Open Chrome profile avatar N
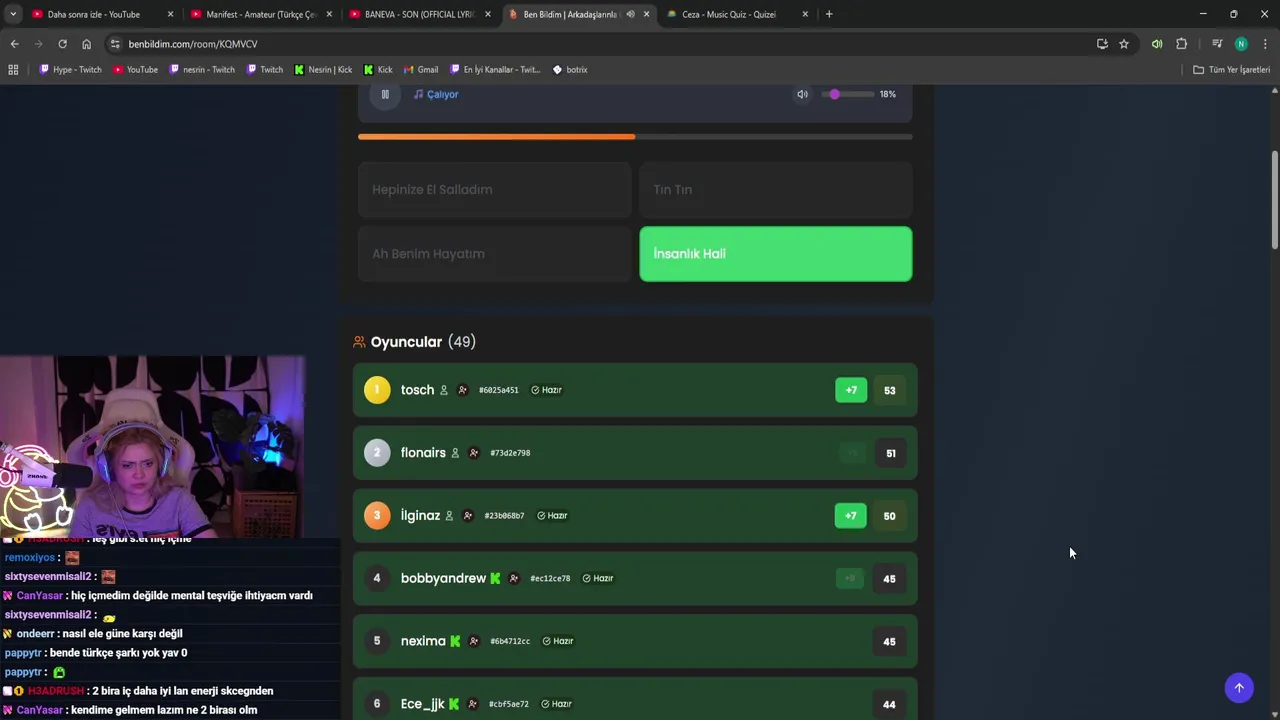Viewport: 1280px width, 720px height. click(x=1241, y=44)
